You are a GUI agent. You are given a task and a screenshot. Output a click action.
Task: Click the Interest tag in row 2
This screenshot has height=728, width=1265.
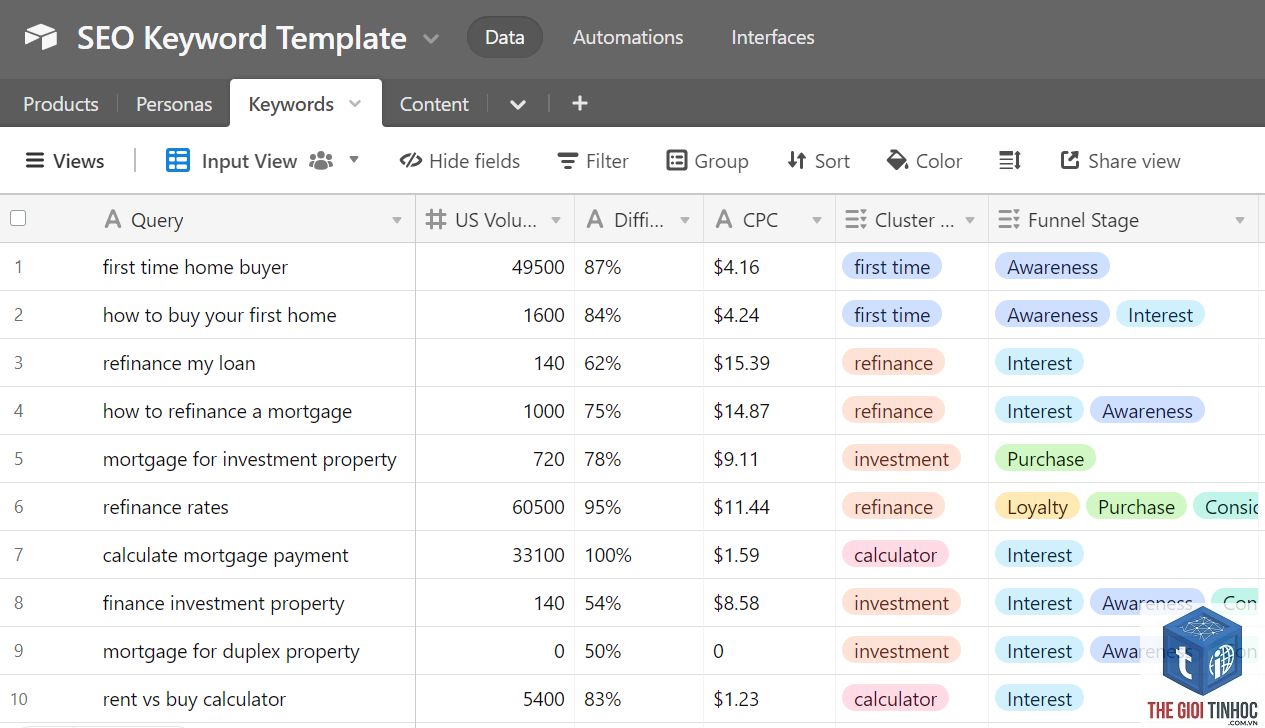(1160, 315)
